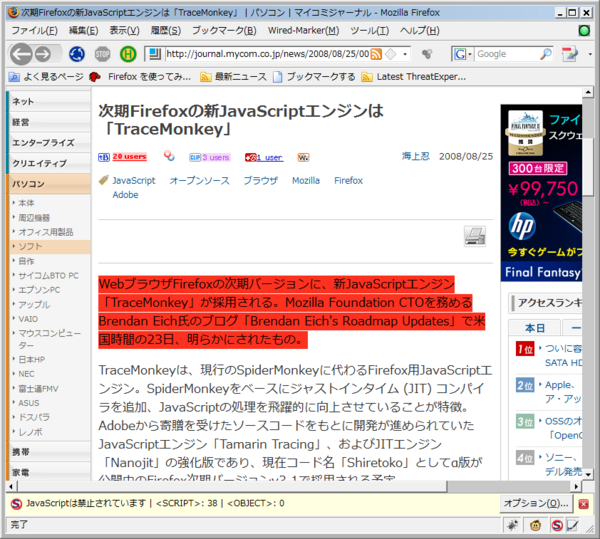This screenshot has width=600, height=539.
Task: Select the ネット sidebar category
Action: tap(49, 101)
